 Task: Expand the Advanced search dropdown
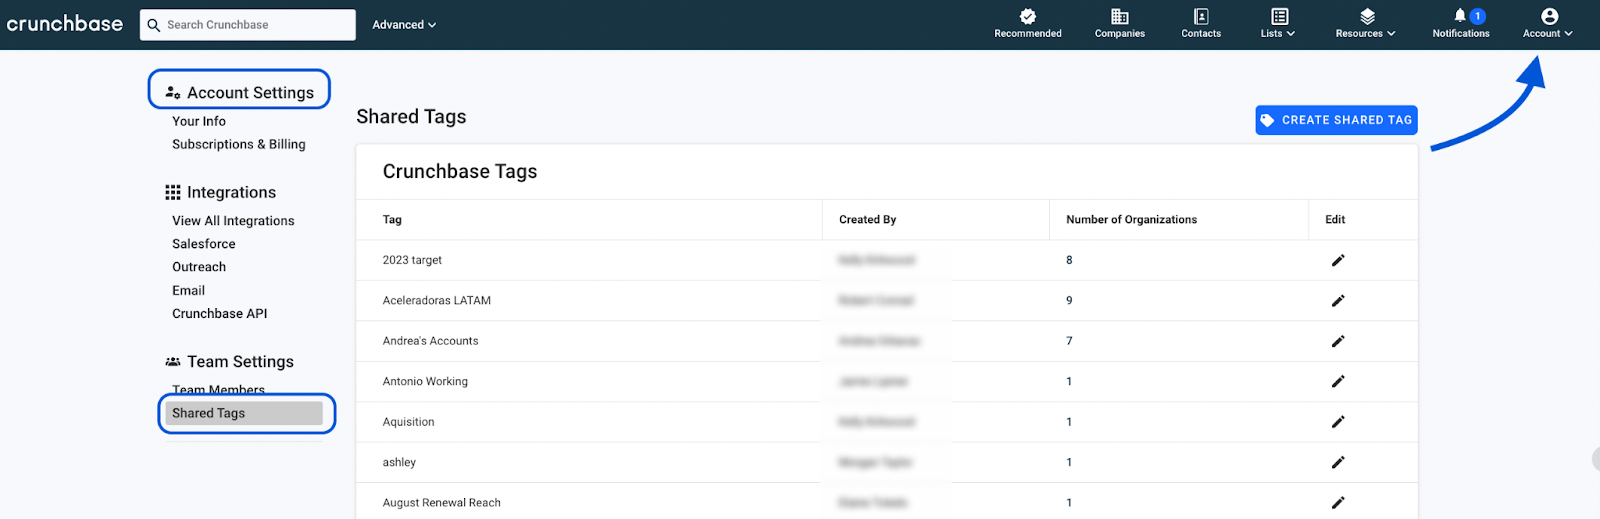coord(404,25)
